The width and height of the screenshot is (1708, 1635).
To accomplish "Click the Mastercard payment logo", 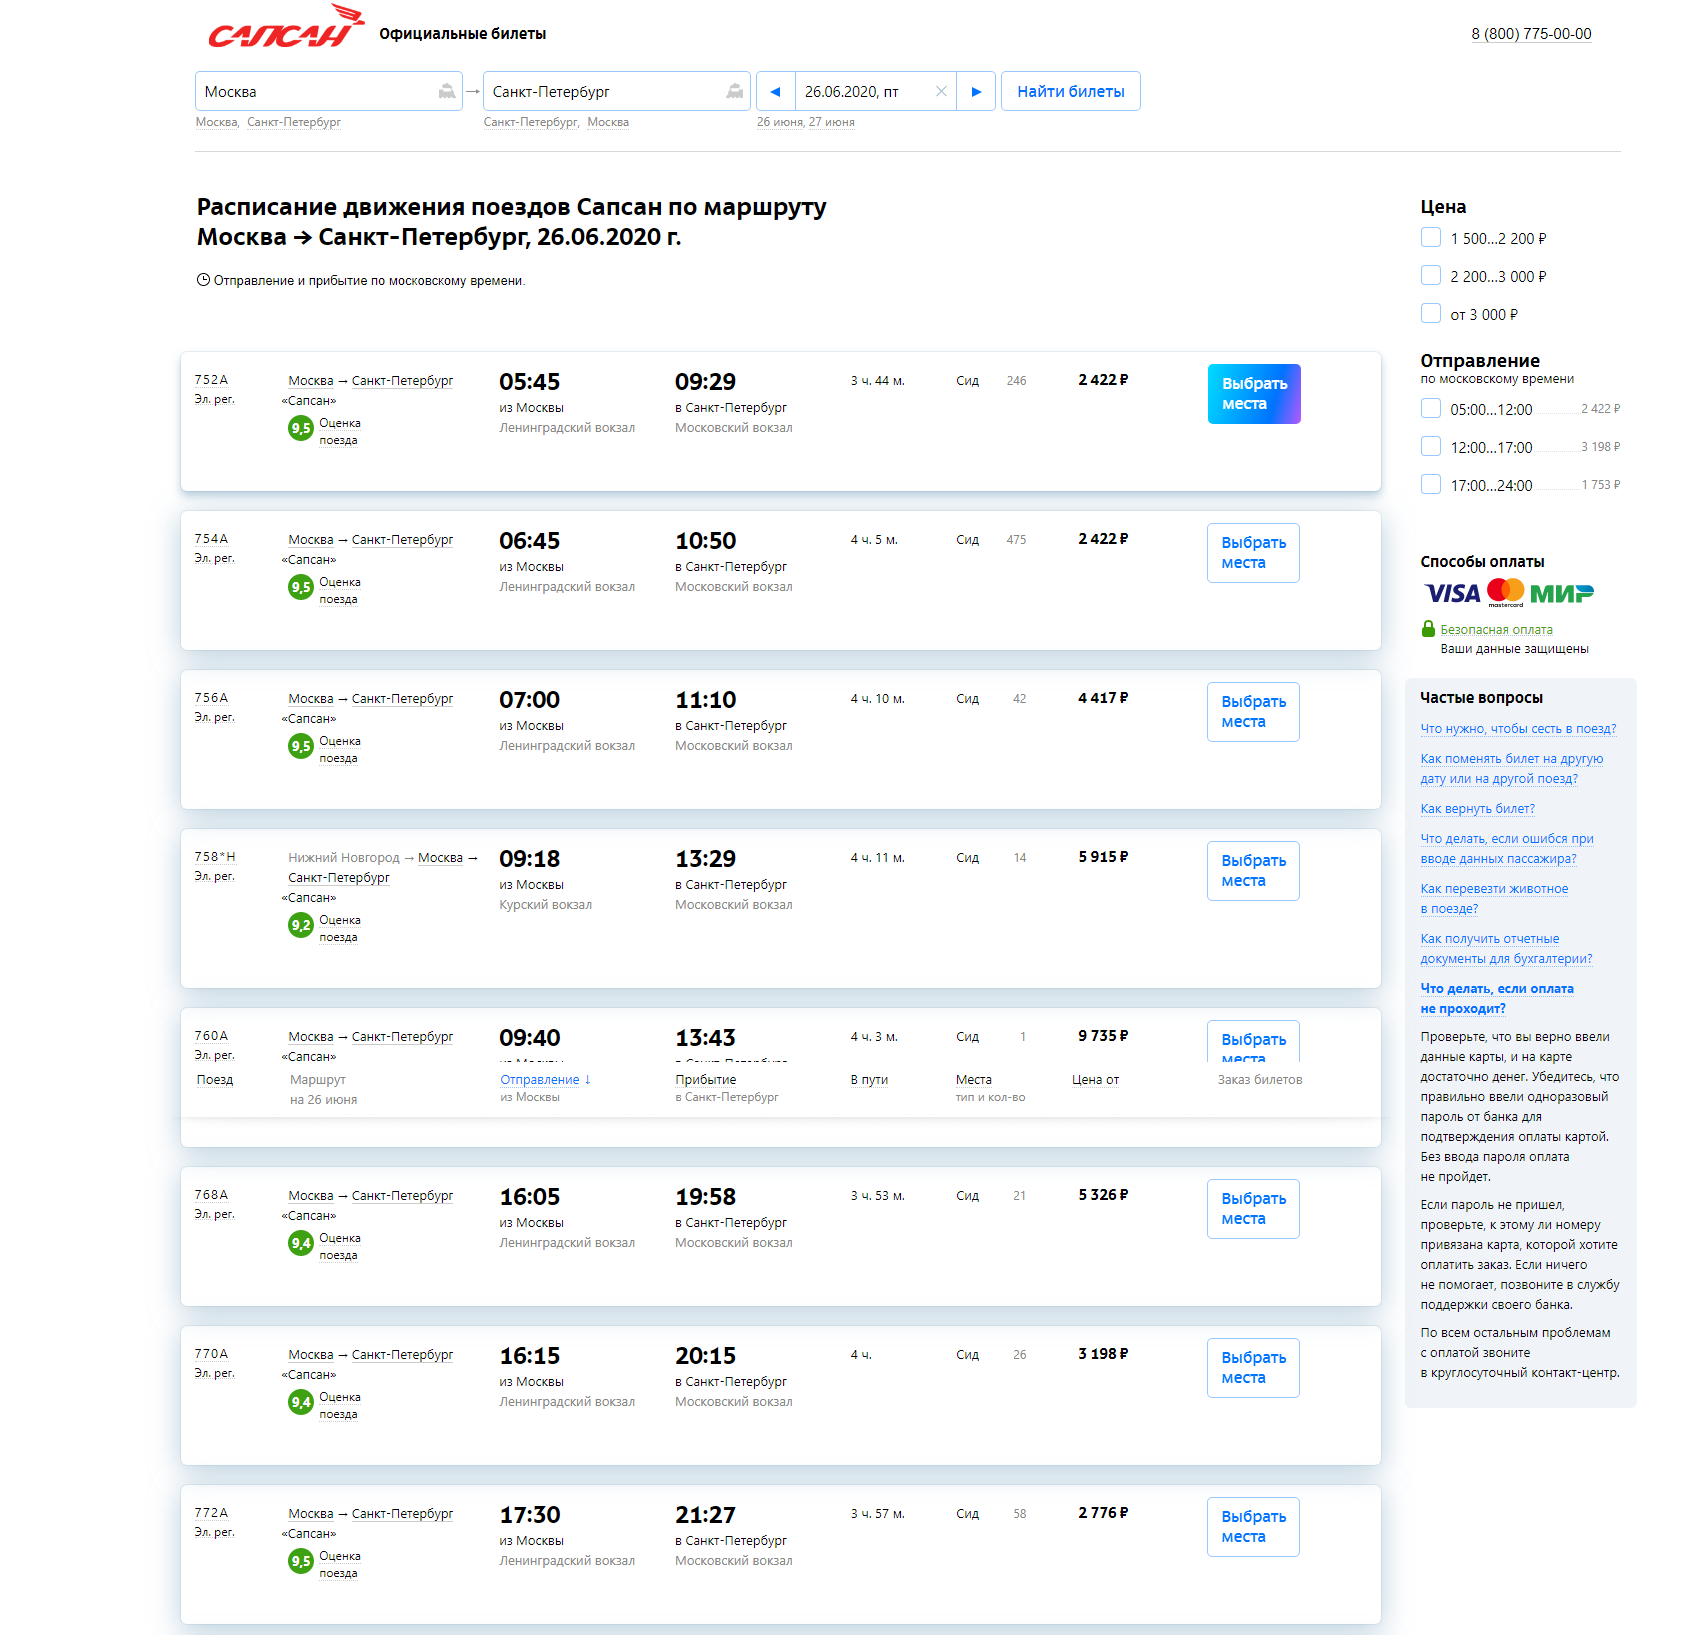I will (1506, 592).
